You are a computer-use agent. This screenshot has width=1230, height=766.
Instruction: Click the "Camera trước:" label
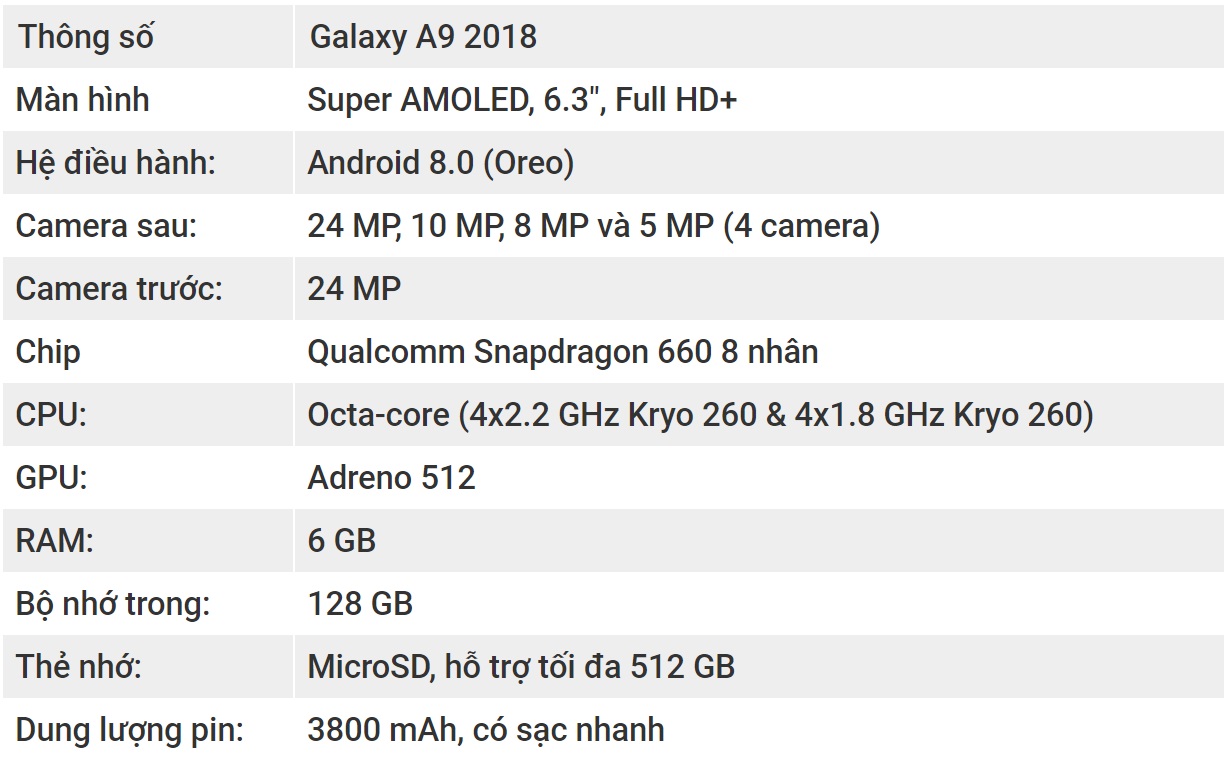(119, 289)
